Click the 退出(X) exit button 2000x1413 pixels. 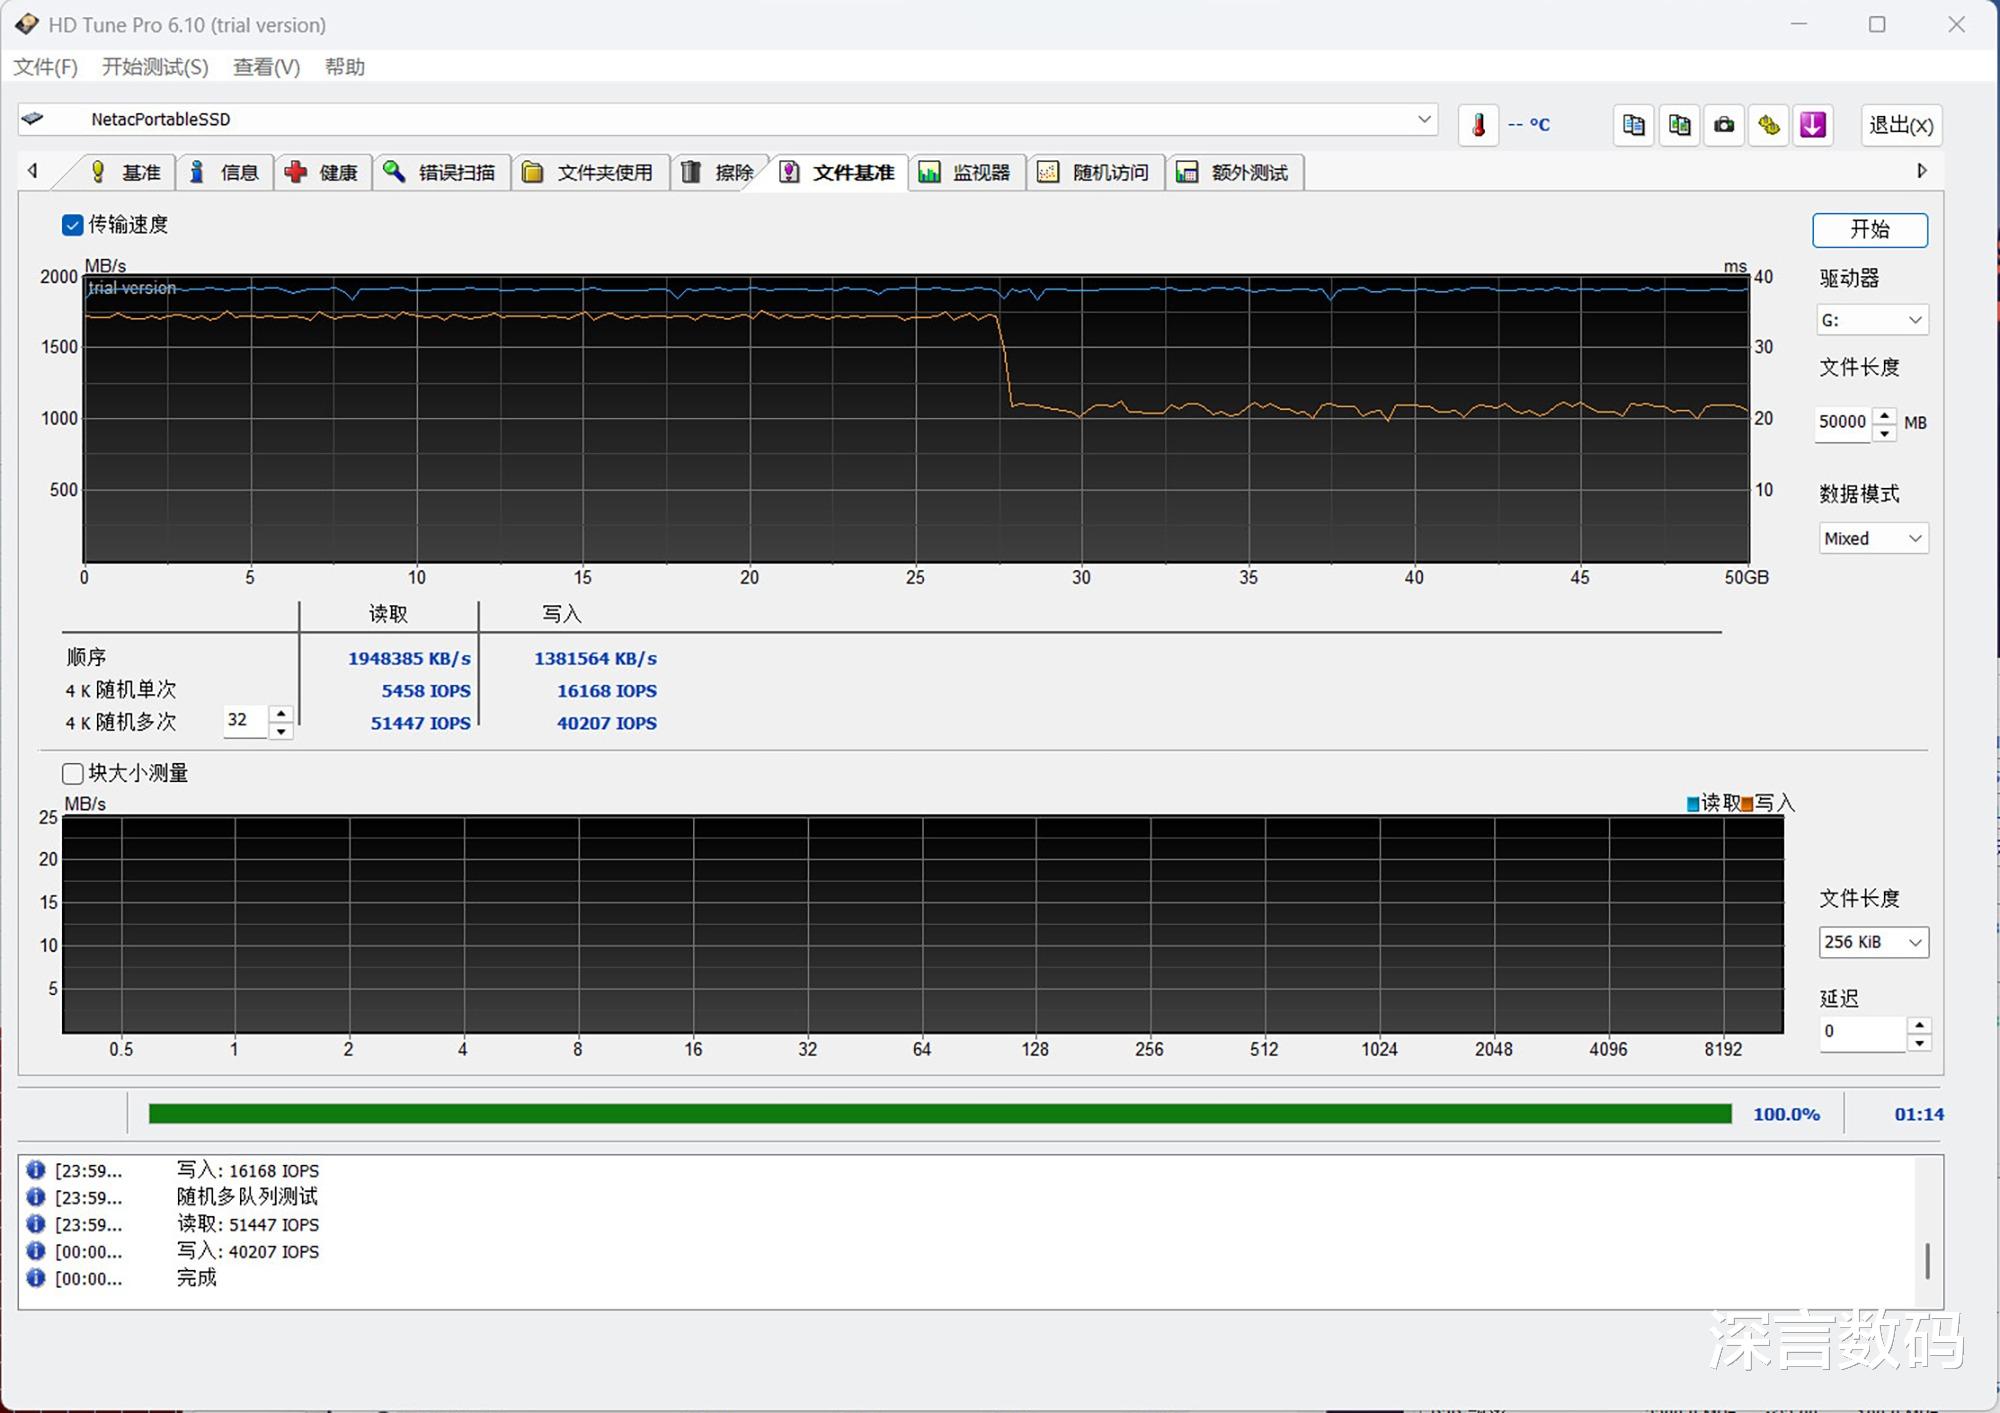pyautogui.click(x=1900, y=125)
